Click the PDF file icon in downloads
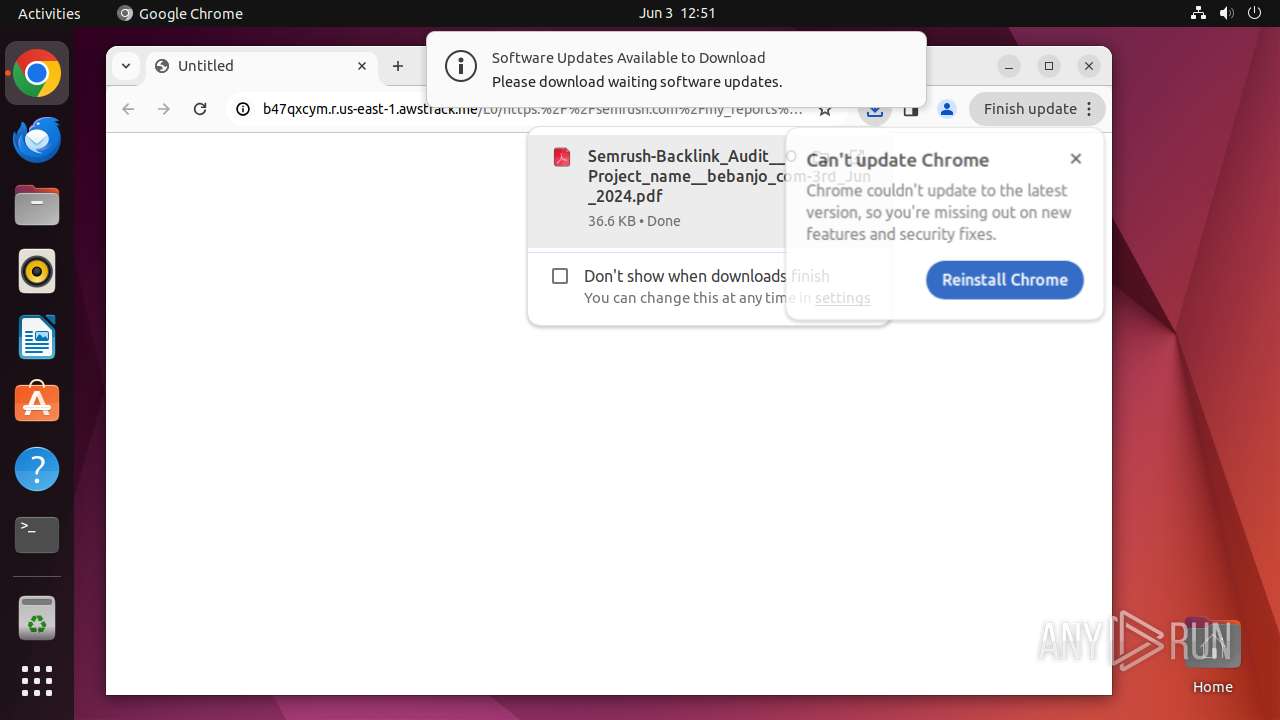This screenshot has height=720, width=1280. (x=562, y=157)
